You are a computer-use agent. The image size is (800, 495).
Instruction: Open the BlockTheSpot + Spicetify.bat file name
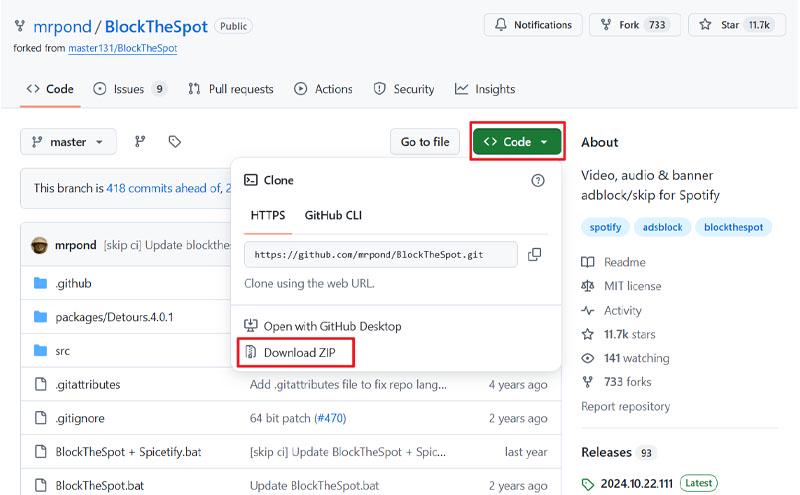(x=128, y=452)
